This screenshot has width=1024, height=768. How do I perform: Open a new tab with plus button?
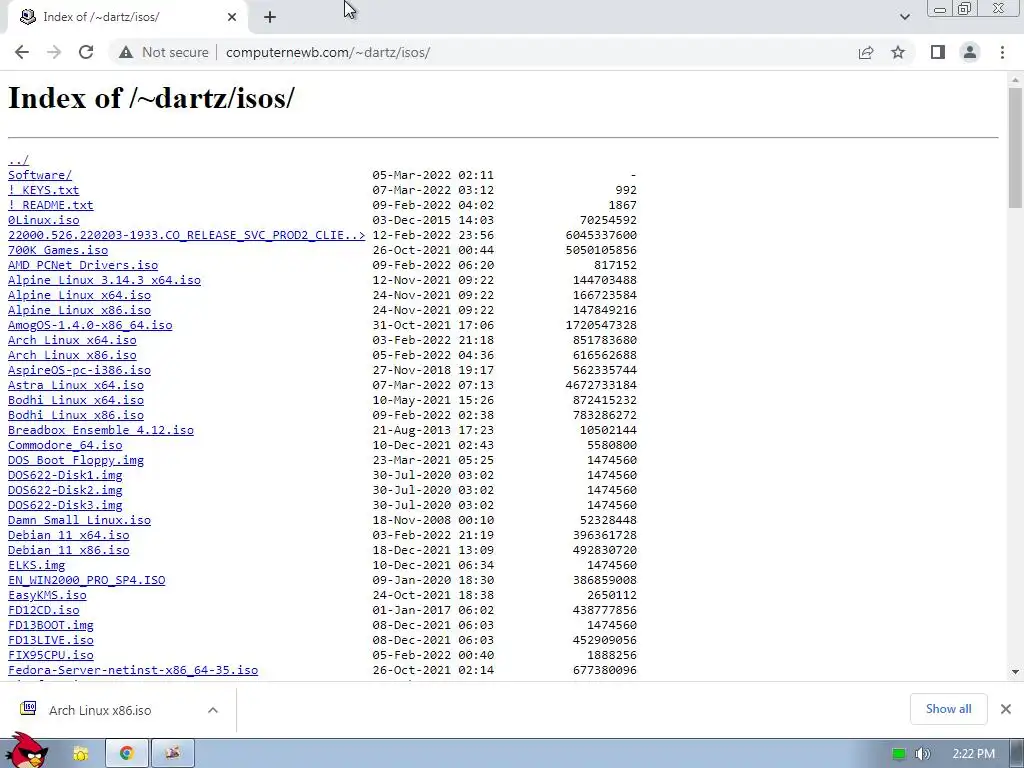[270, 17]
